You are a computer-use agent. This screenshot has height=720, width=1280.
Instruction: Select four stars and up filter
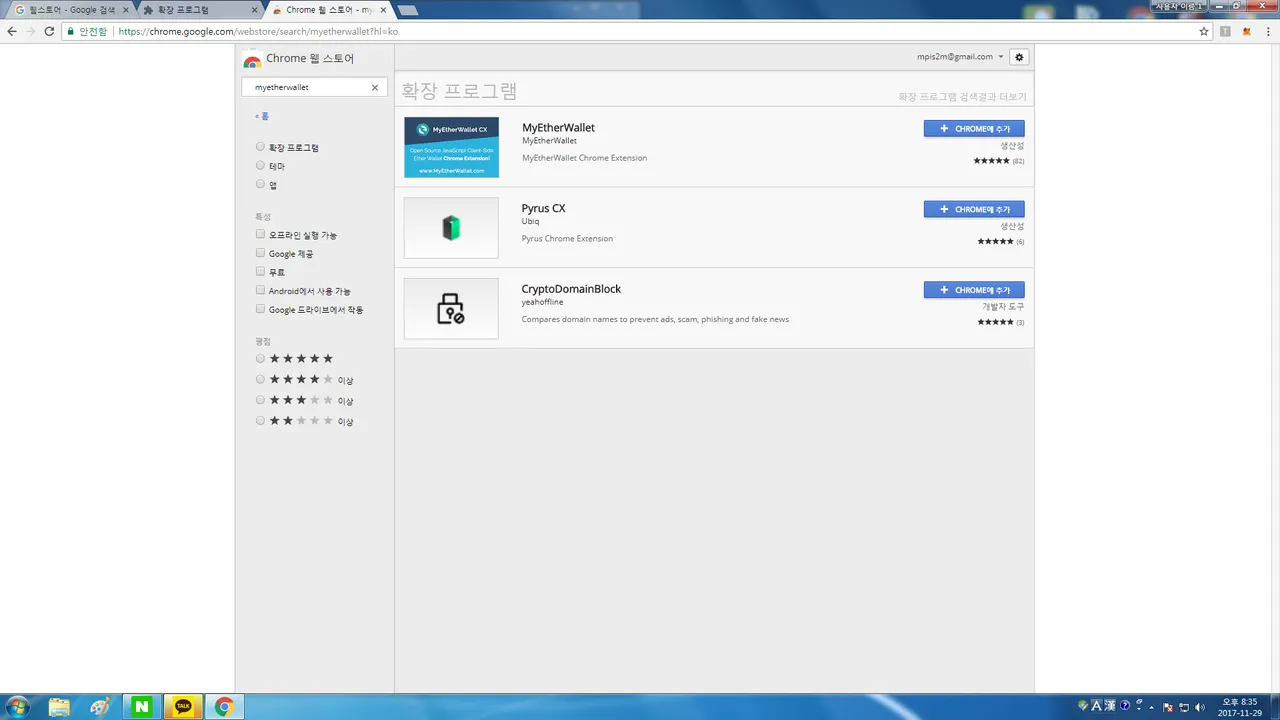tap(260, 379)
